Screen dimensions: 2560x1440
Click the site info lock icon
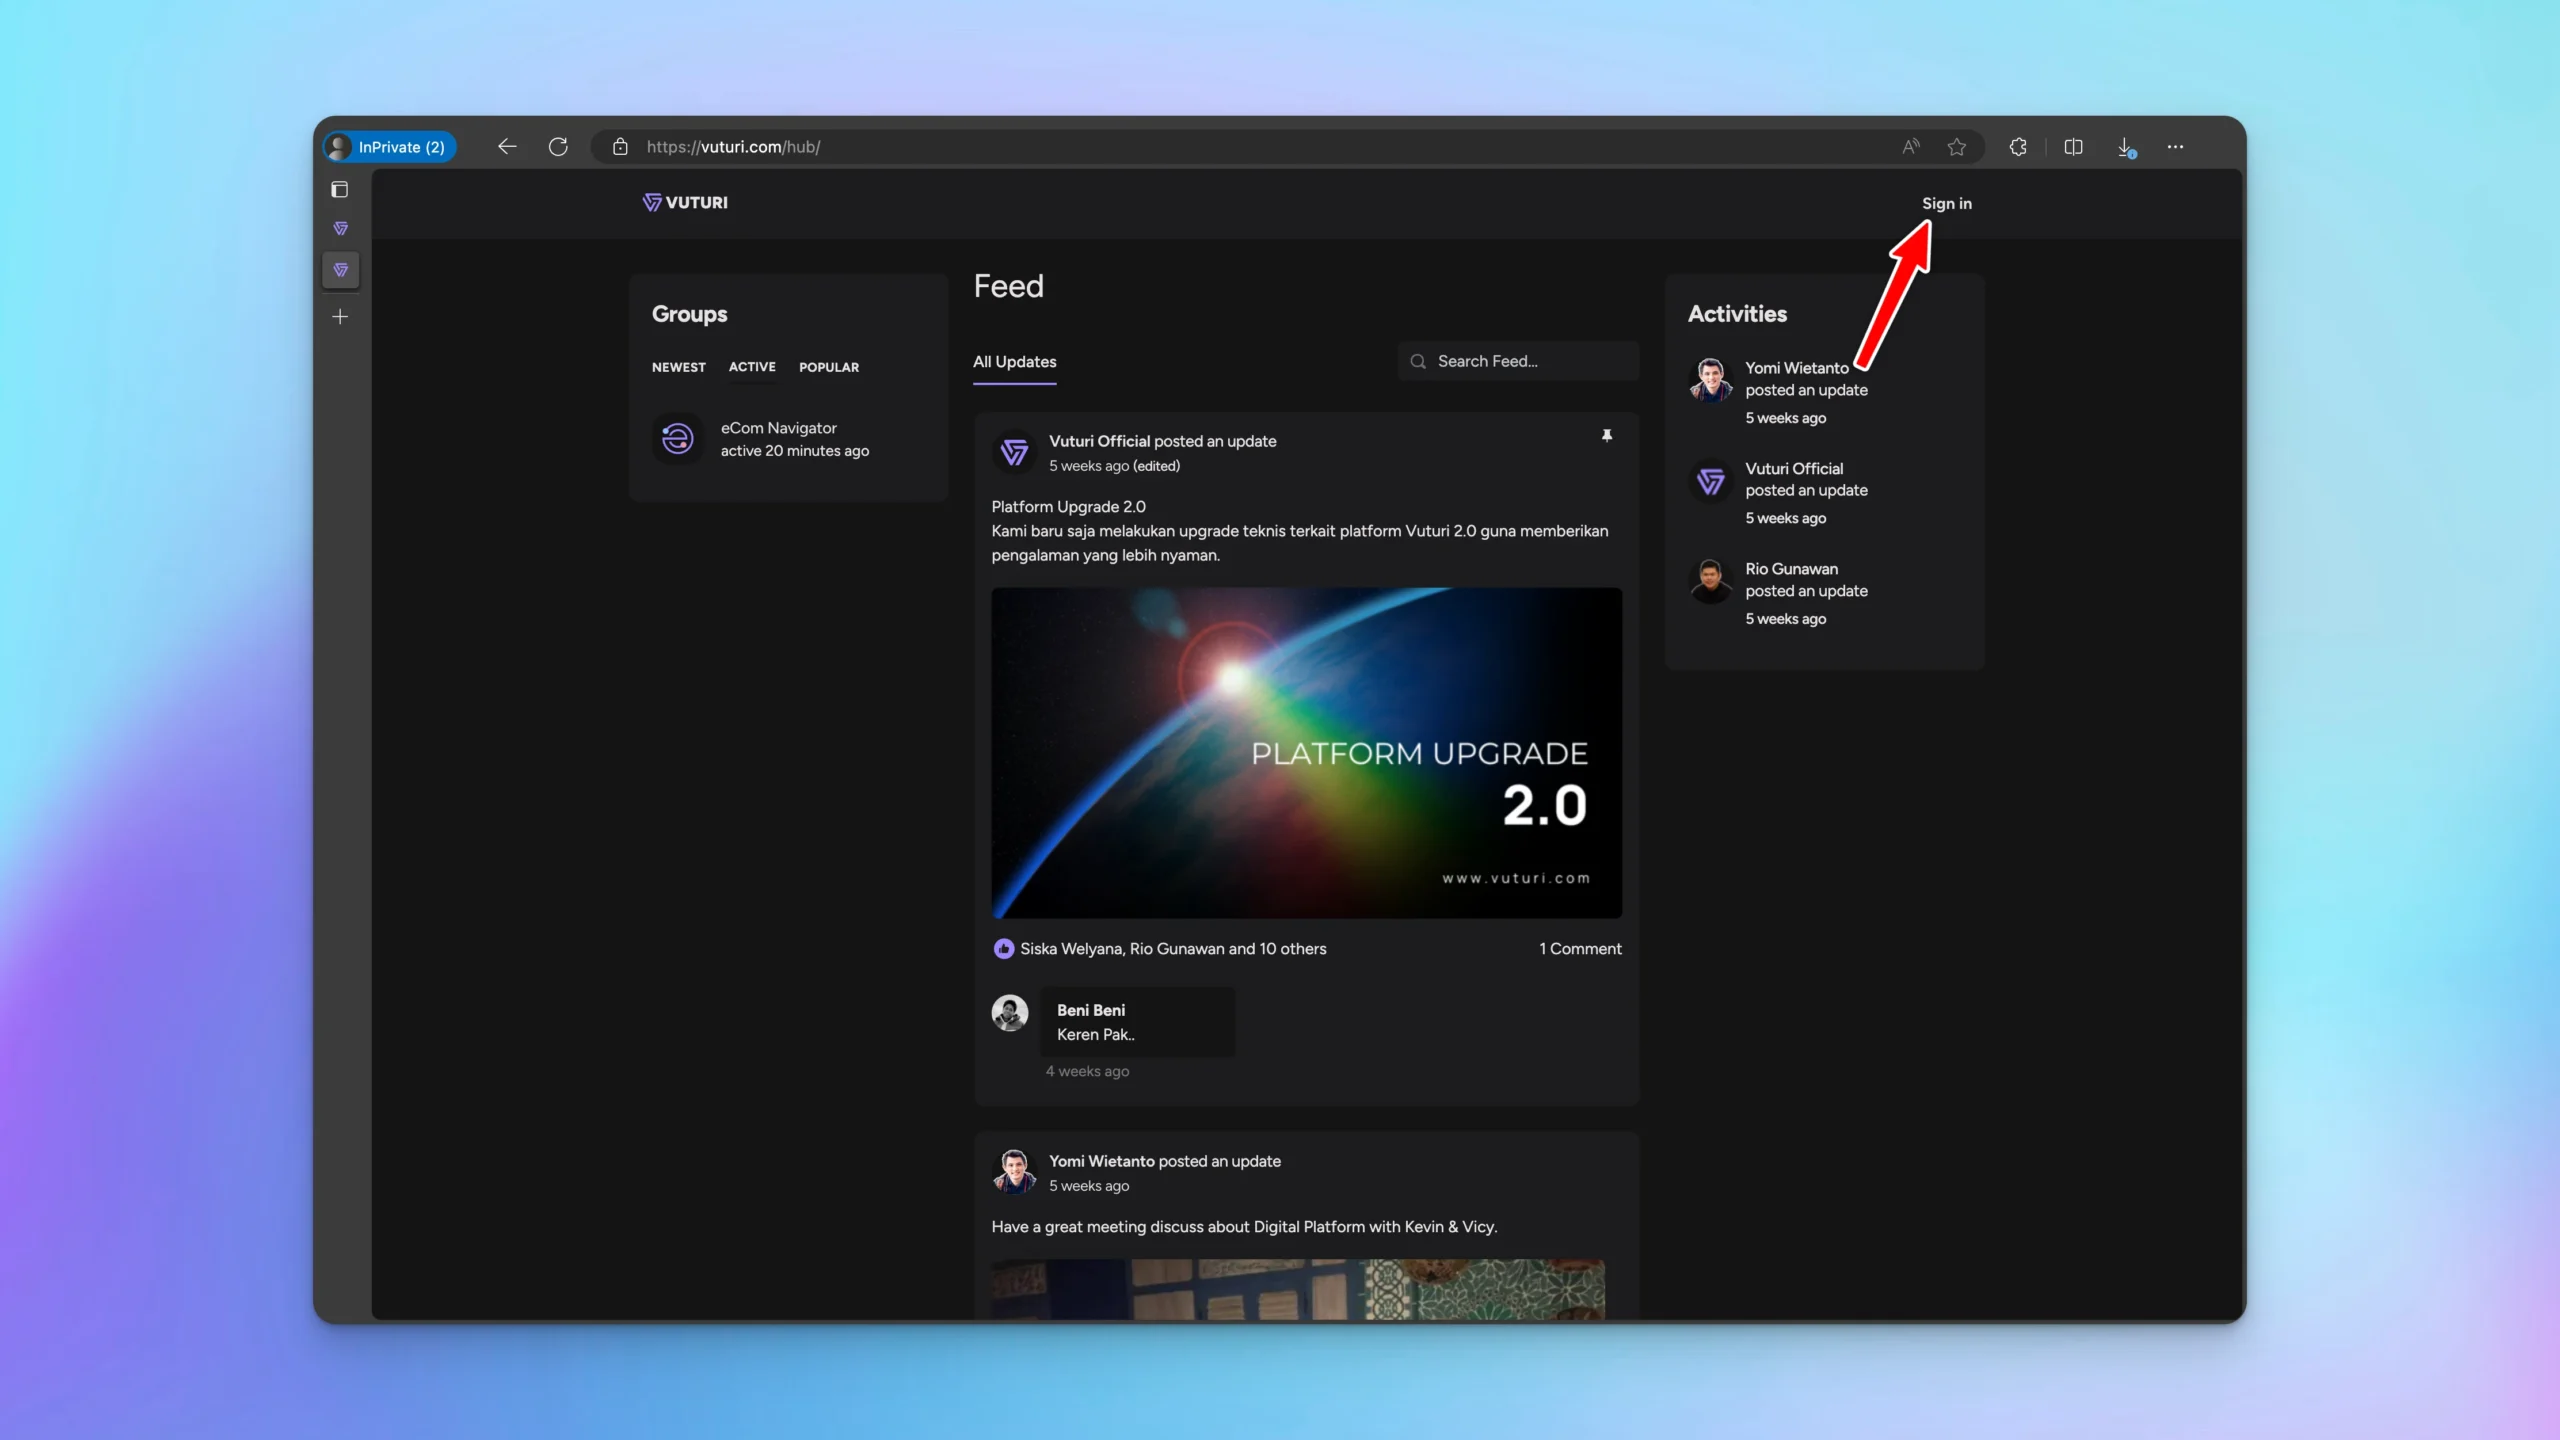620,147
